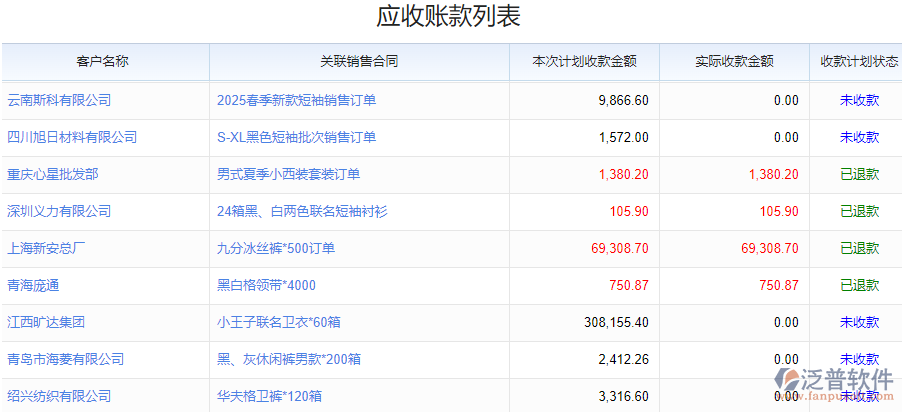The height and width of the screenshot is (412, 904).
Task: Sort by 客户名称 column header
Action: [x=103, y=61]
